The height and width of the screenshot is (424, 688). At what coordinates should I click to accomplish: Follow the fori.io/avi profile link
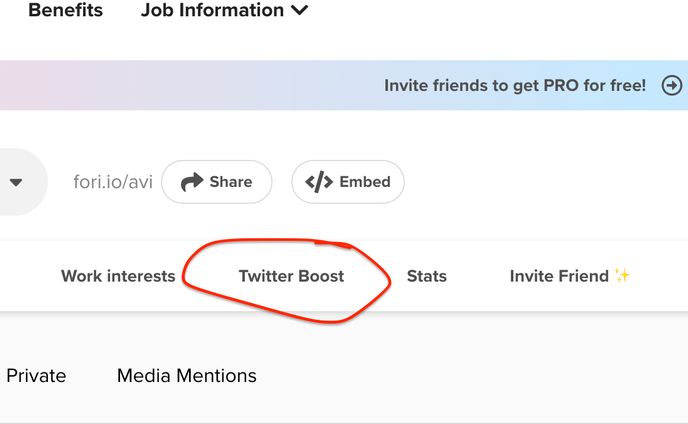click(x=113, y=182)
